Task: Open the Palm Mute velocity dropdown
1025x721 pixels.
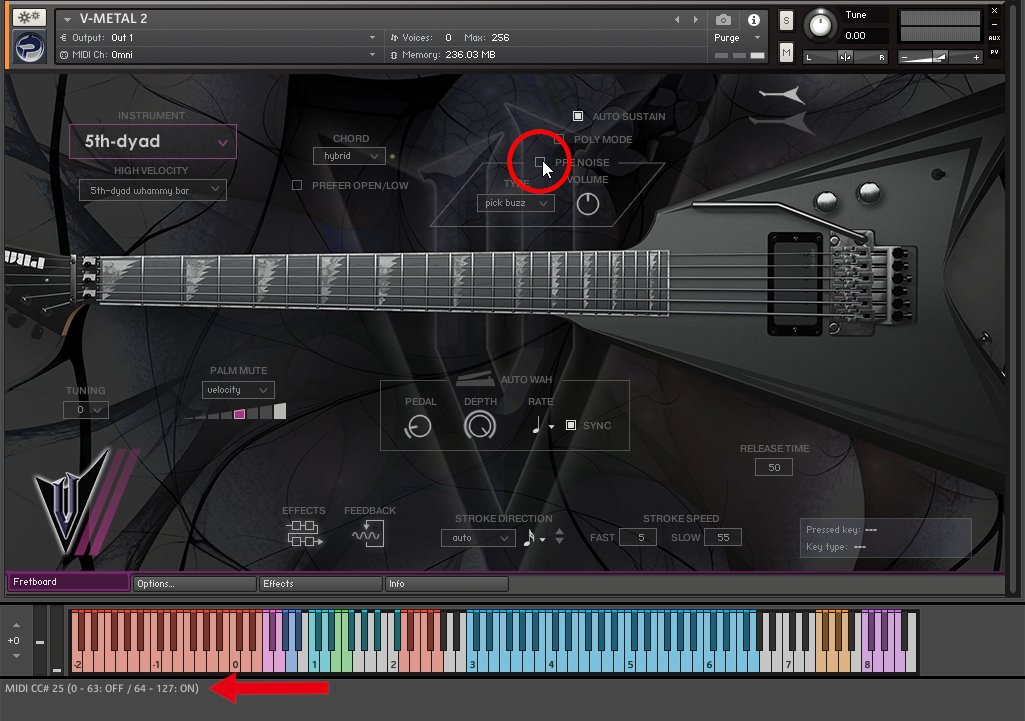Action: [238, 390]
